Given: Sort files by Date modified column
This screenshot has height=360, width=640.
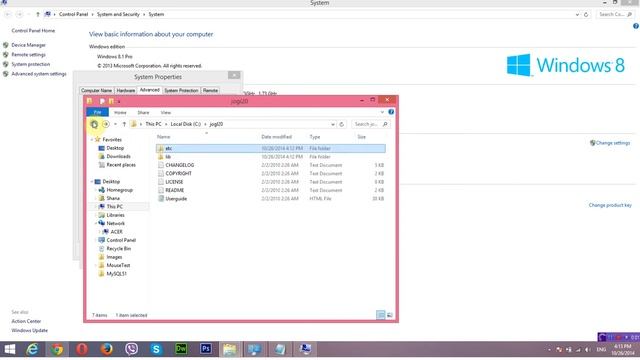Looking at the screenshot, I should click(276, 137).
